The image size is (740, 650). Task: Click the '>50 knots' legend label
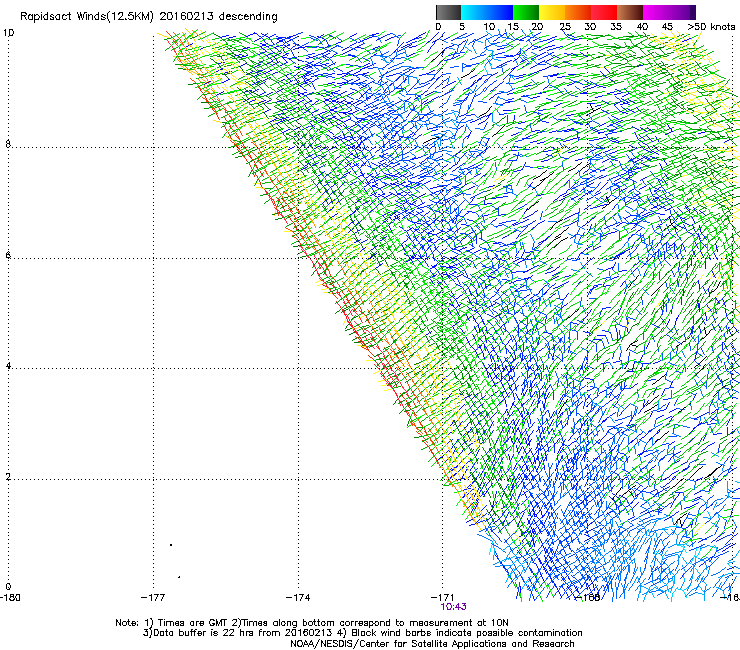tap(711, 27)
